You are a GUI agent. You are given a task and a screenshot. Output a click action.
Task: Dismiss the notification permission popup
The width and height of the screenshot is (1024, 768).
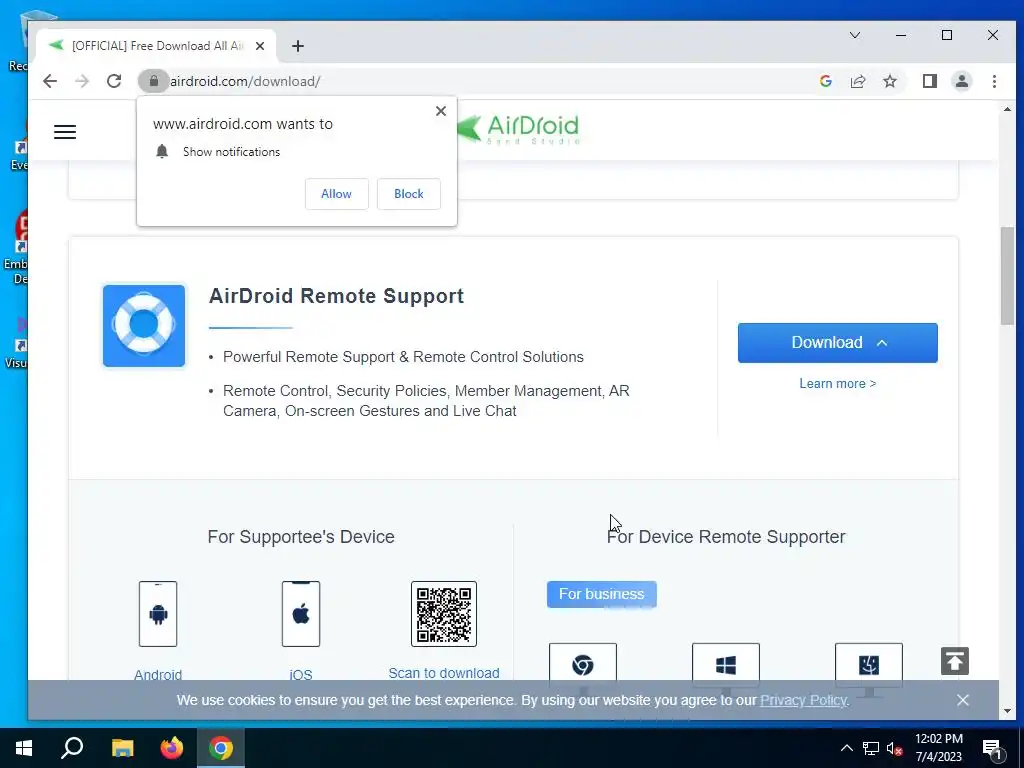click(x=441, y=111)
